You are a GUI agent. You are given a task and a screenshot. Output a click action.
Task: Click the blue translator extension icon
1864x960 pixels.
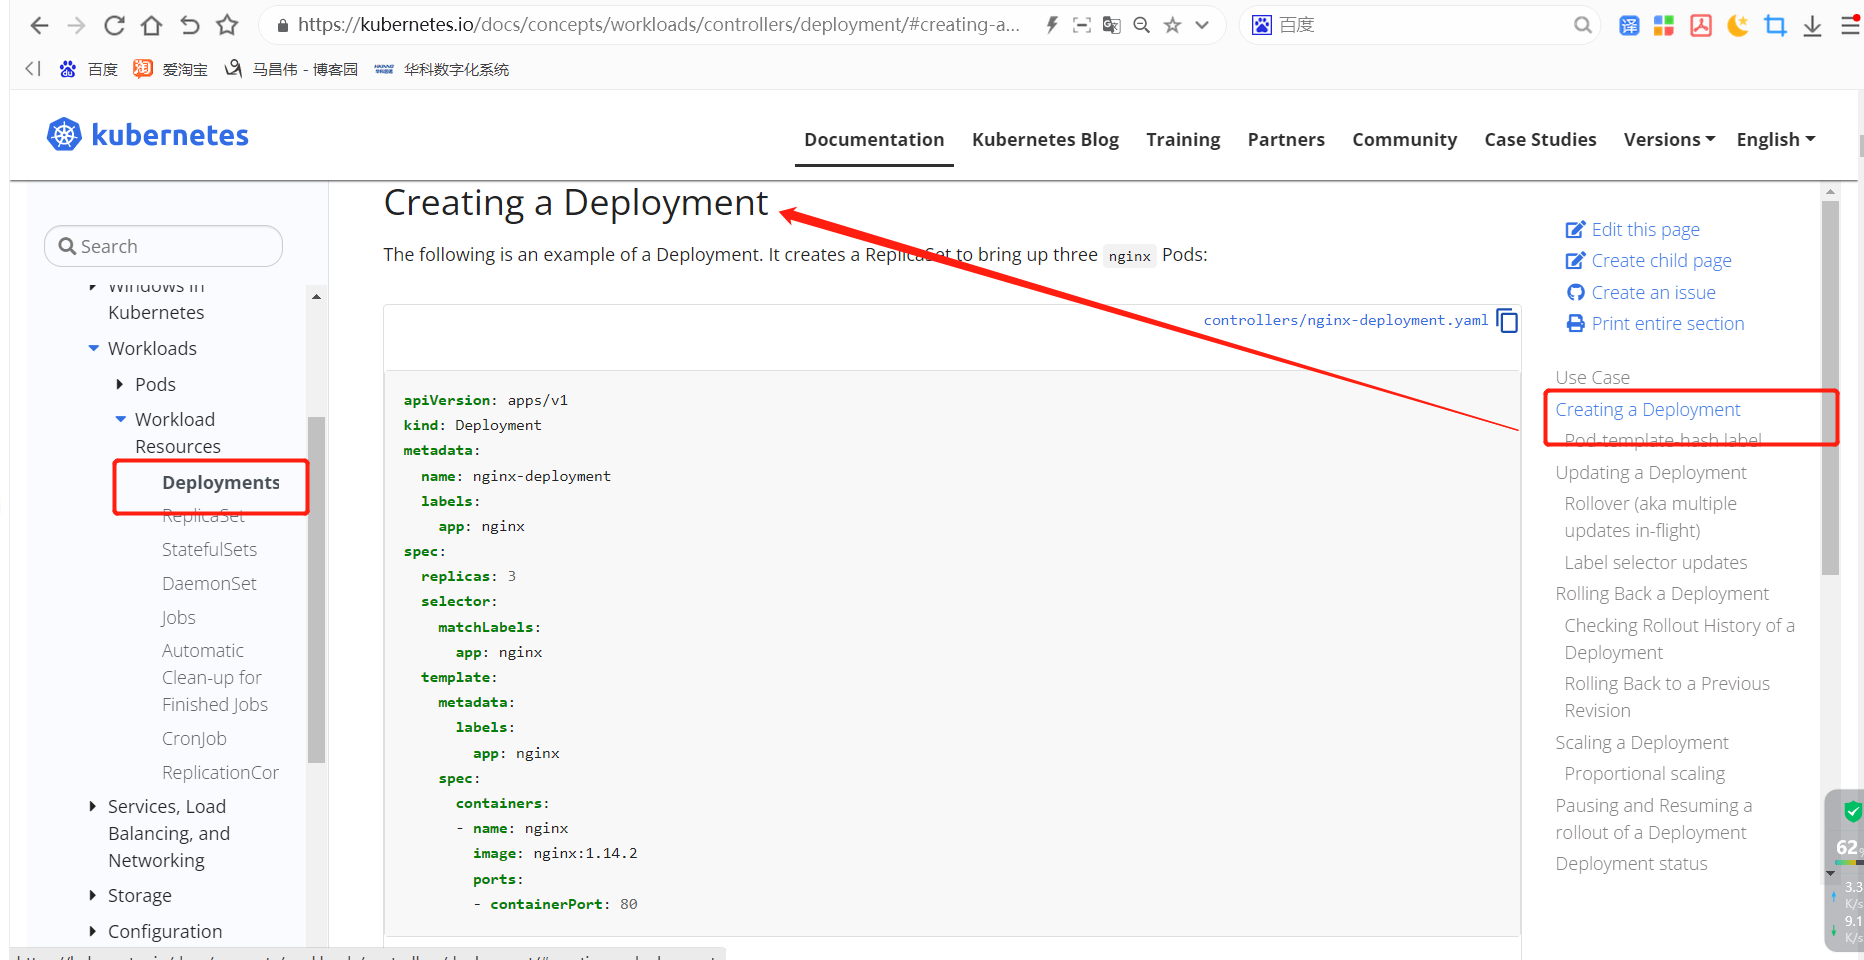pos(1629,26)
